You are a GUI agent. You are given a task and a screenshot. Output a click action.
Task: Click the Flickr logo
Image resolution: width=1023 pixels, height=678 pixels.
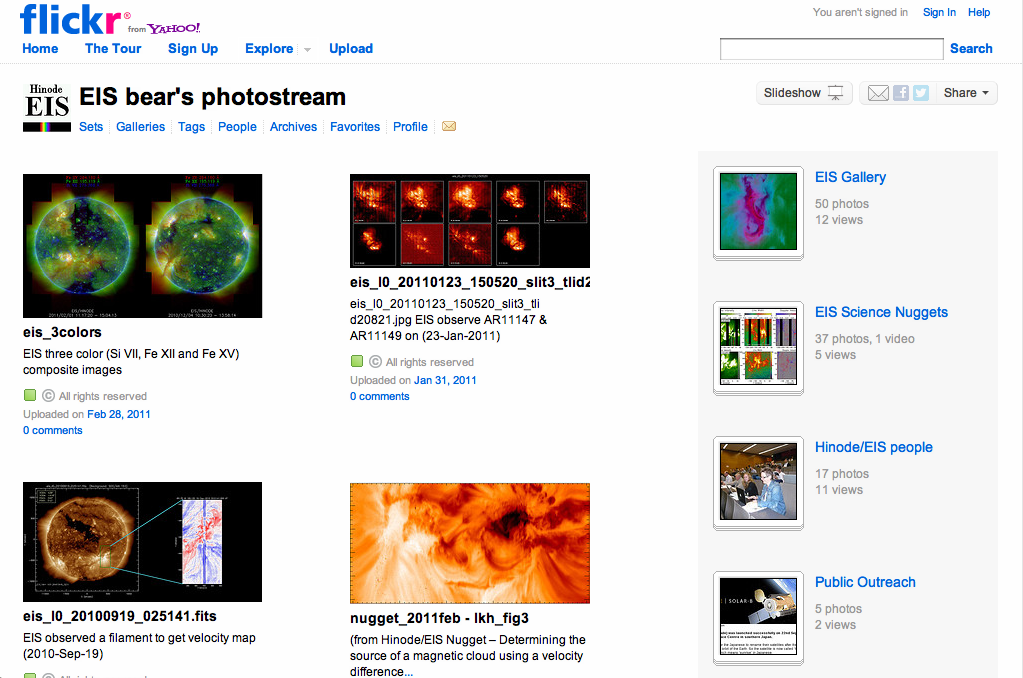[74, 19]
